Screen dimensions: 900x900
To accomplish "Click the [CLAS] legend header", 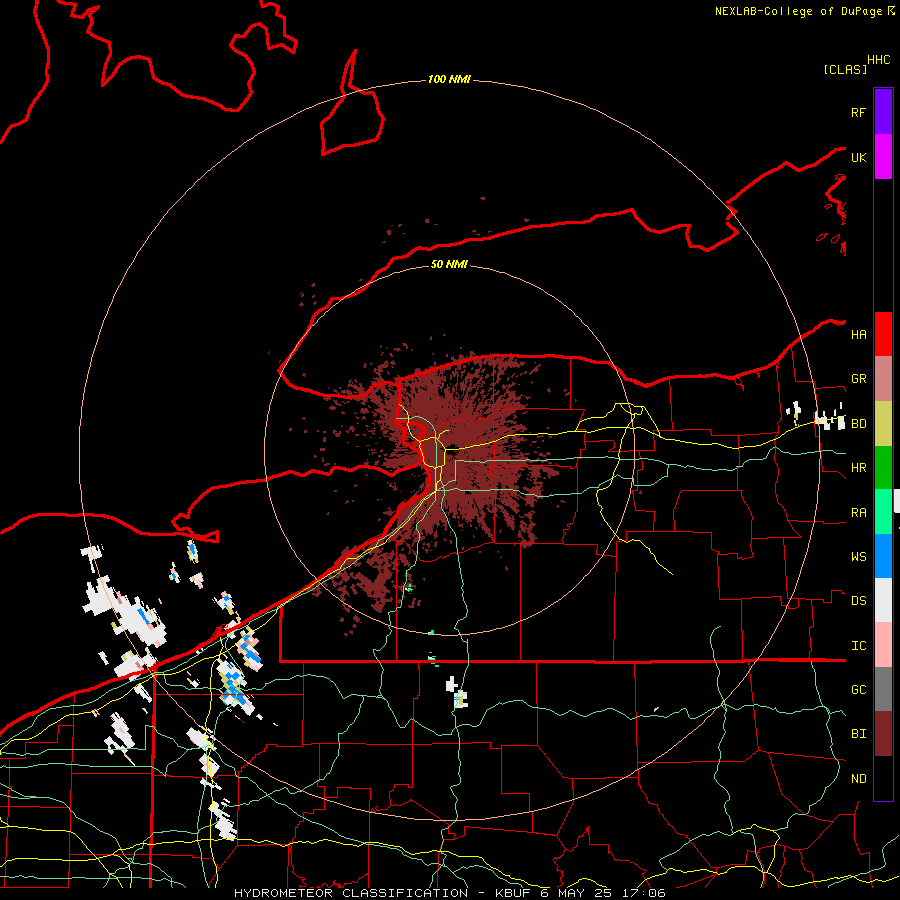I will pyautogui.click(x=845, y=69).
